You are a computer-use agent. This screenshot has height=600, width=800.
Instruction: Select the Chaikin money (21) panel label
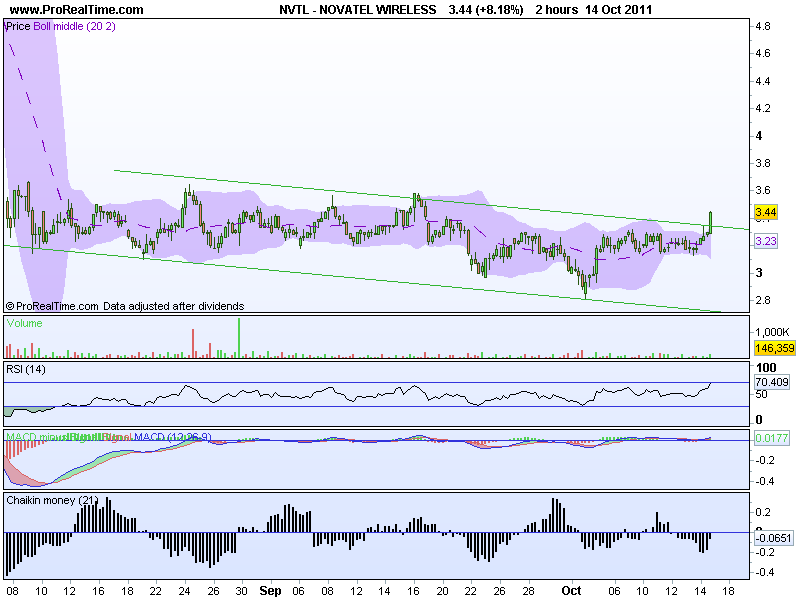pyautogui.click(x=52, y=501)
